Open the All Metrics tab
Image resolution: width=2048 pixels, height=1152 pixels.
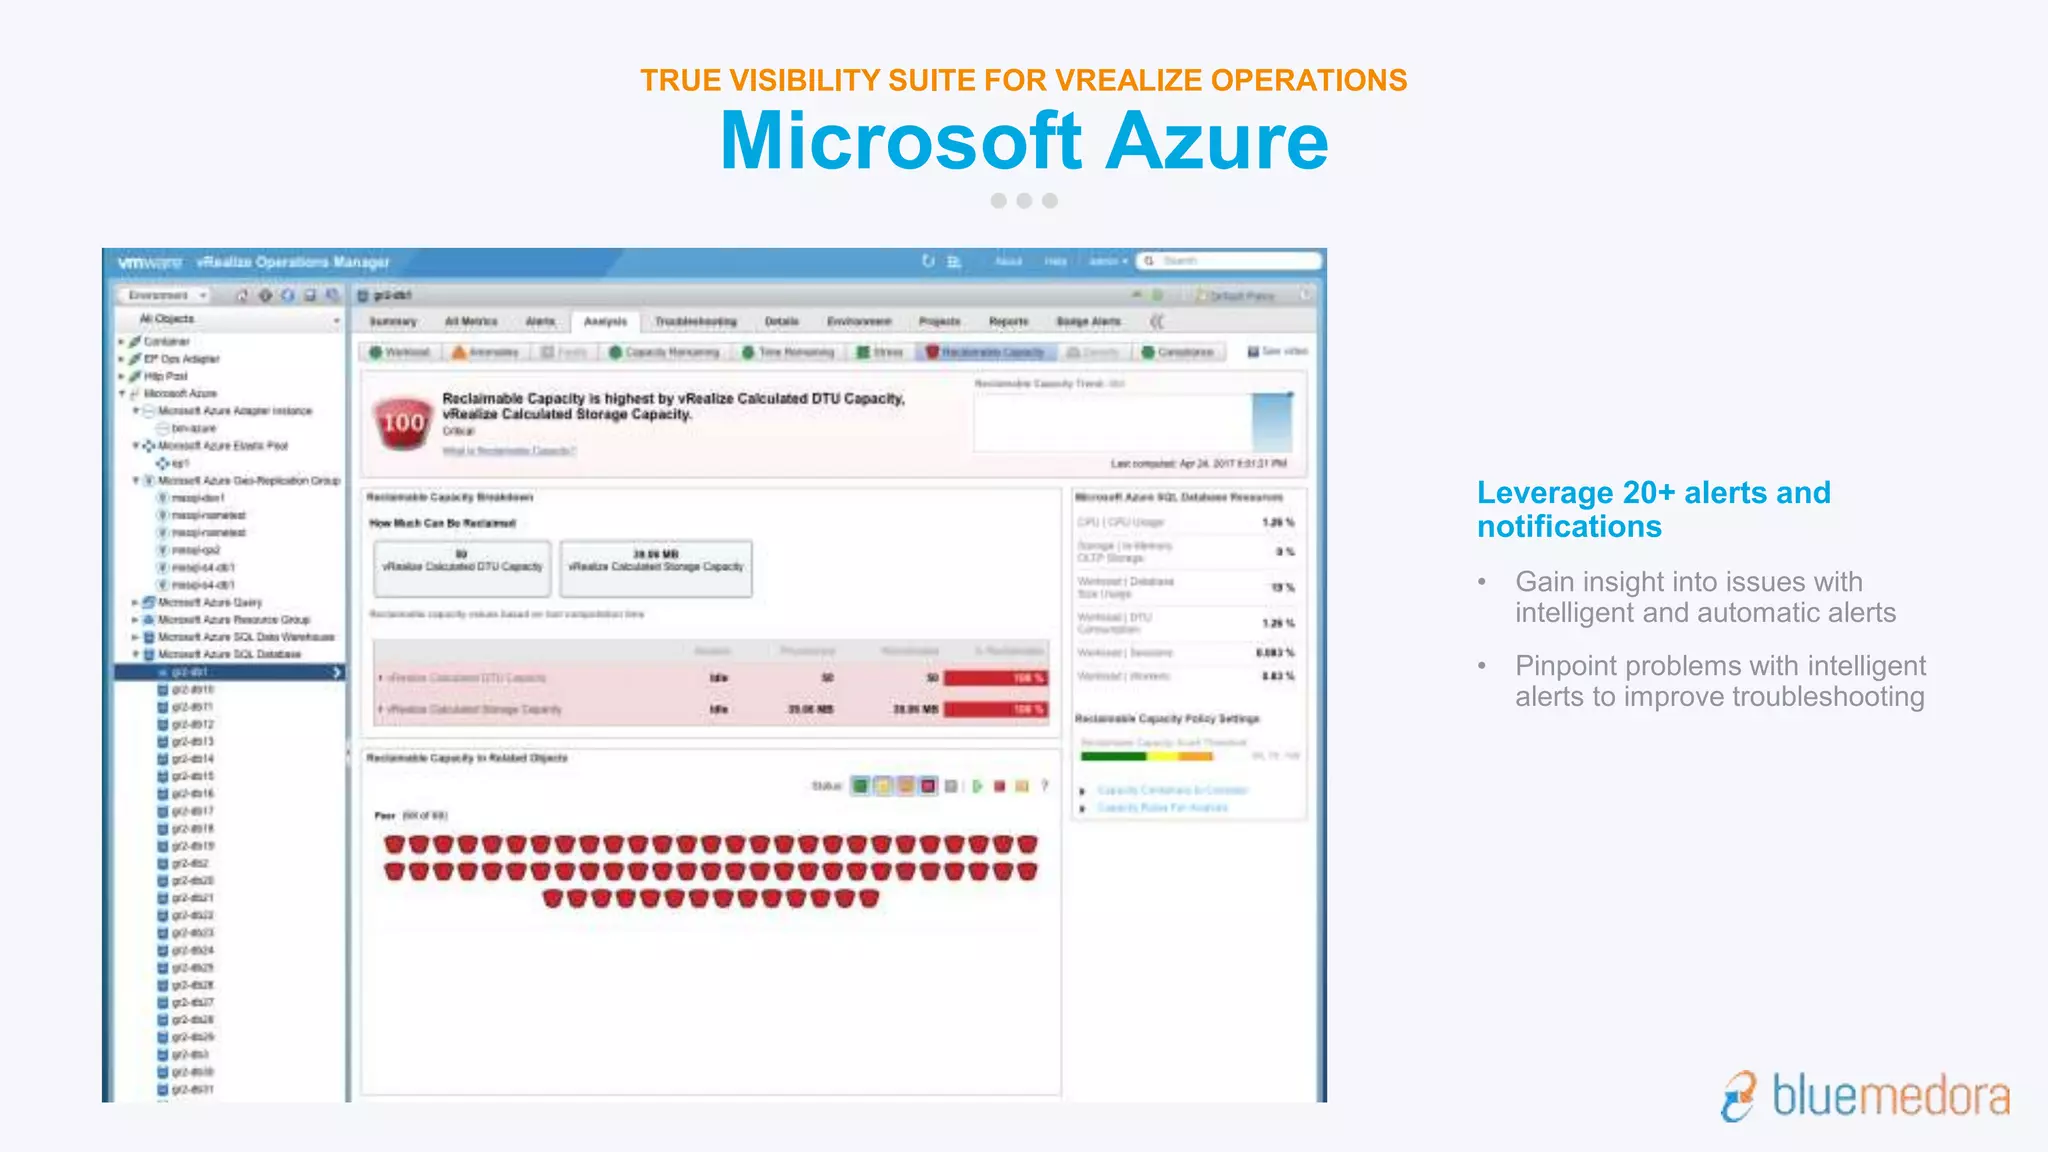point(471,321)
